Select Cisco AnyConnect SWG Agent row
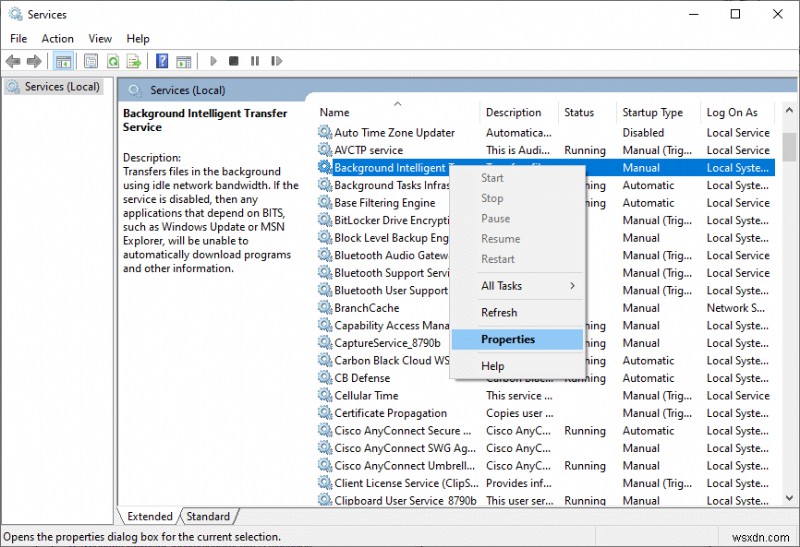This screenshot has height=547, width=800. [x=545, y=447]
